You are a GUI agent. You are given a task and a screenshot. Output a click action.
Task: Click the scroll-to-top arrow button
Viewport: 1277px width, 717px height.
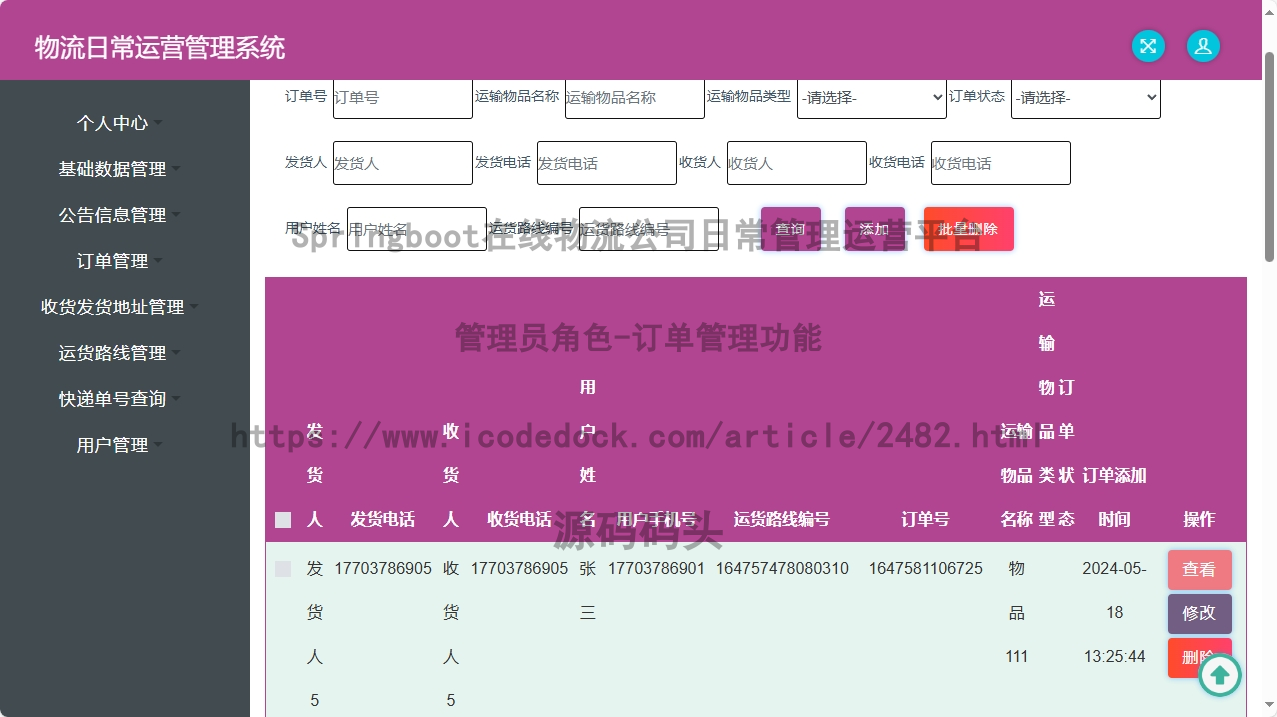tap(1219, 675)
